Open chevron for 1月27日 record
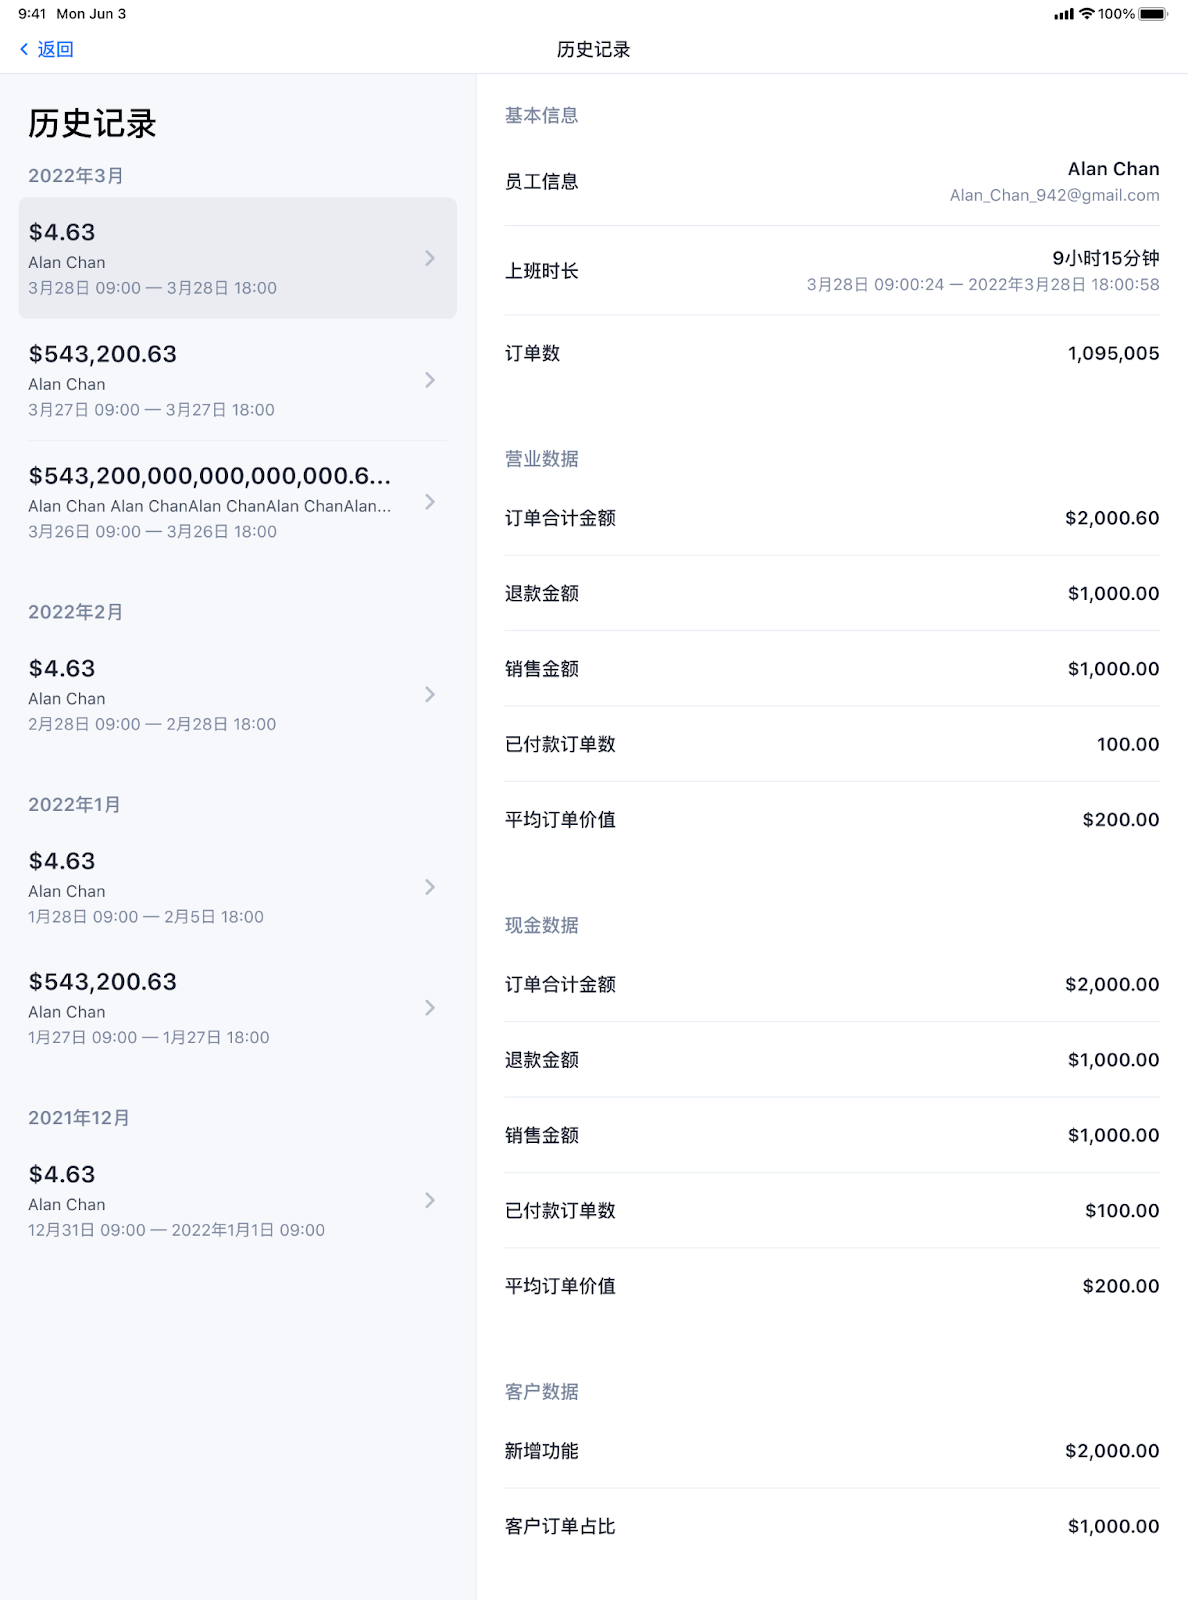1188x1600 pixels. [430, 1008]
